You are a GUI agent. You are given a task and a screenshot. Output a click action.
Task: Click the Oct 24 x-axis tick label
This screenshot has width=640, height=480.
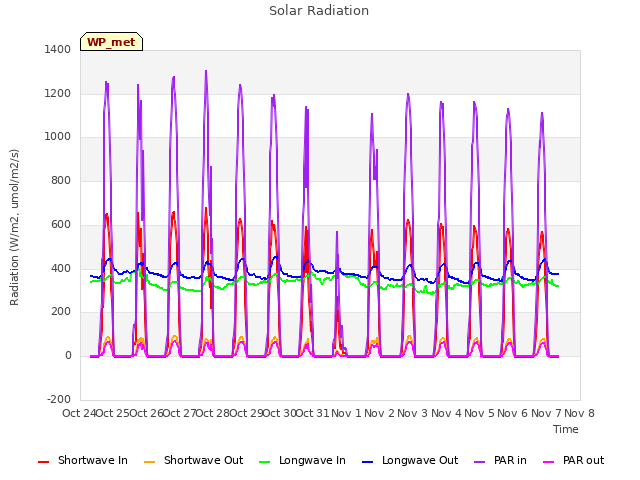click(x=79, y=413)
